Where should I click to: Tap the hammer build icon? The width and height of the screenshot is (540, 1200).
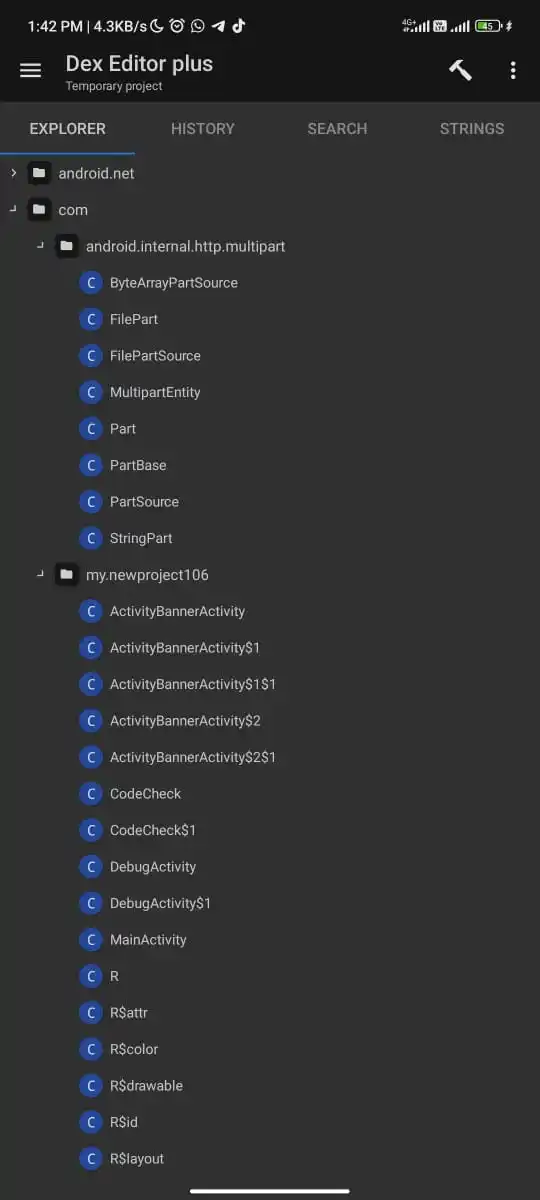click(x=460, y=70)
